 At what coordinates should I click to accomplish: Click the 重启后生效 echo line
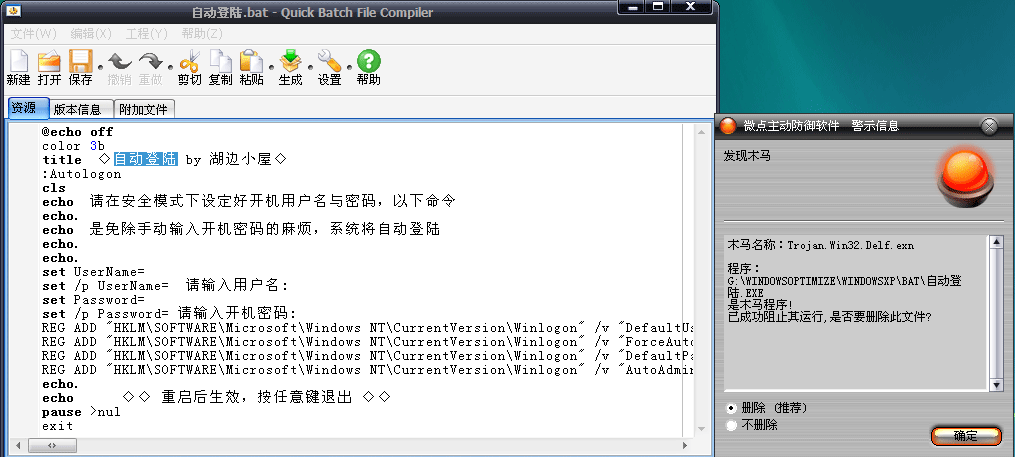(x=216, y=397)
